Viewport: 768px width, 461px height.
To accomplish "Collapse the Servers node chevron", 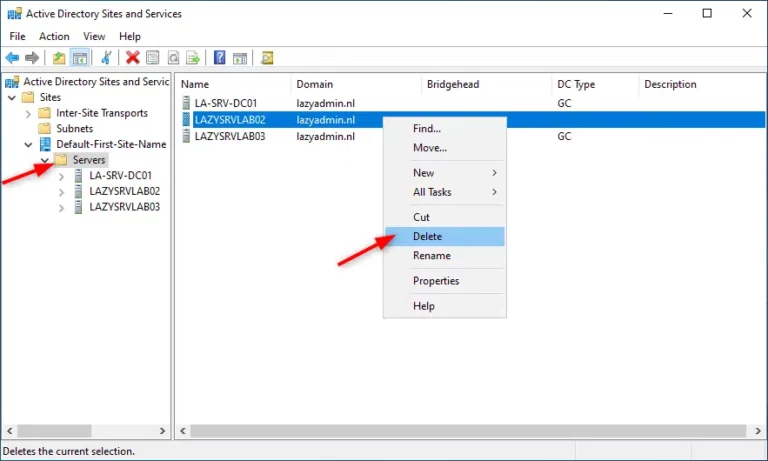I will [45, 160].
